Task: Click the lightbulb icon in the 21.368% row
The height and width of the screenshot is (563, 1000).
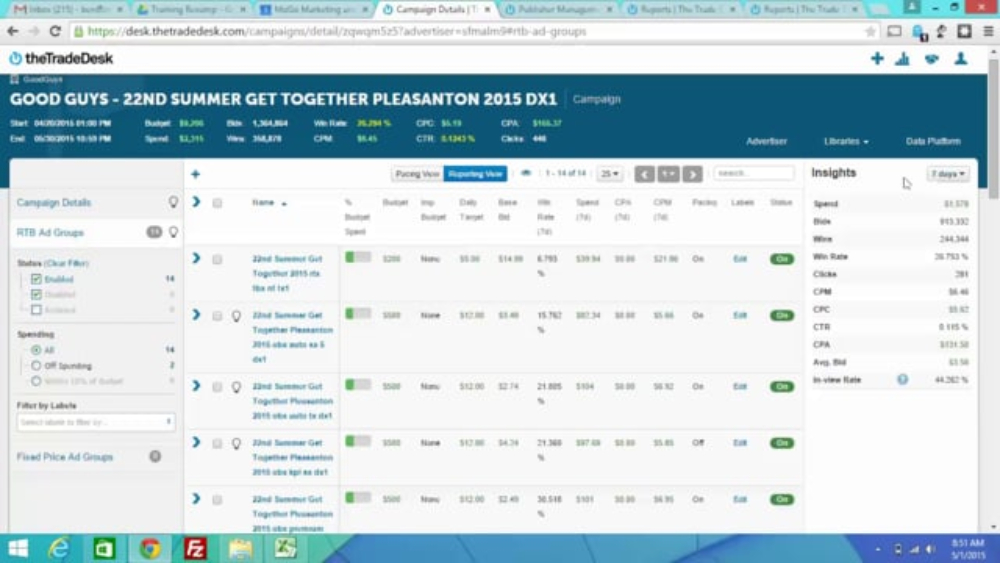Action: point(236,443)
